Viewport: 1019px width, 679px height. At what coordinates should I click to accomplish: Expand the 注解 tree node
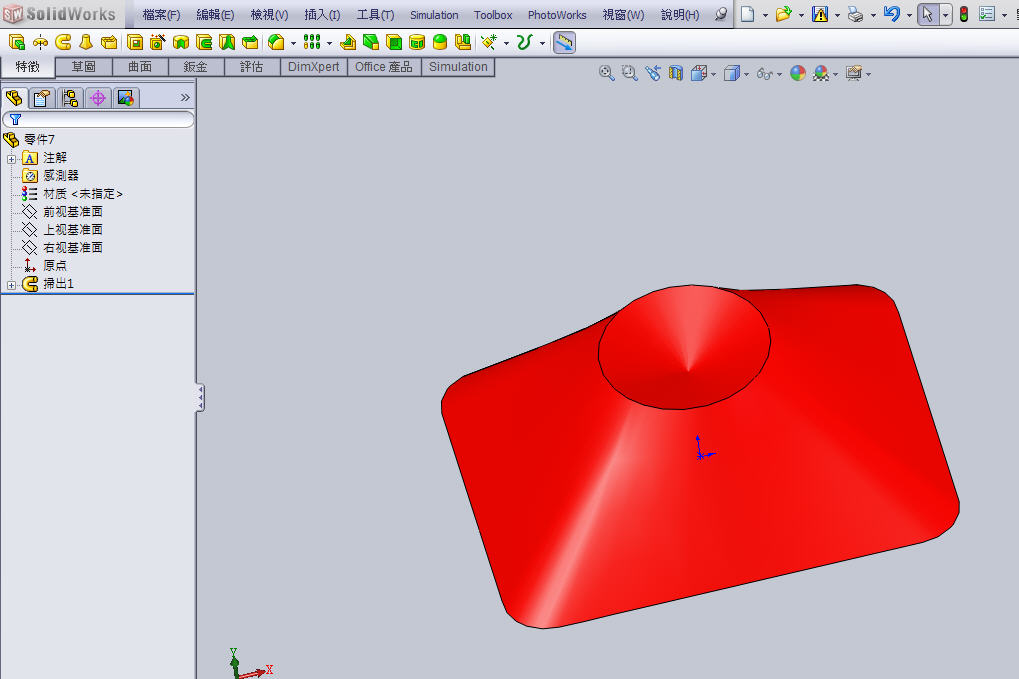11,159
